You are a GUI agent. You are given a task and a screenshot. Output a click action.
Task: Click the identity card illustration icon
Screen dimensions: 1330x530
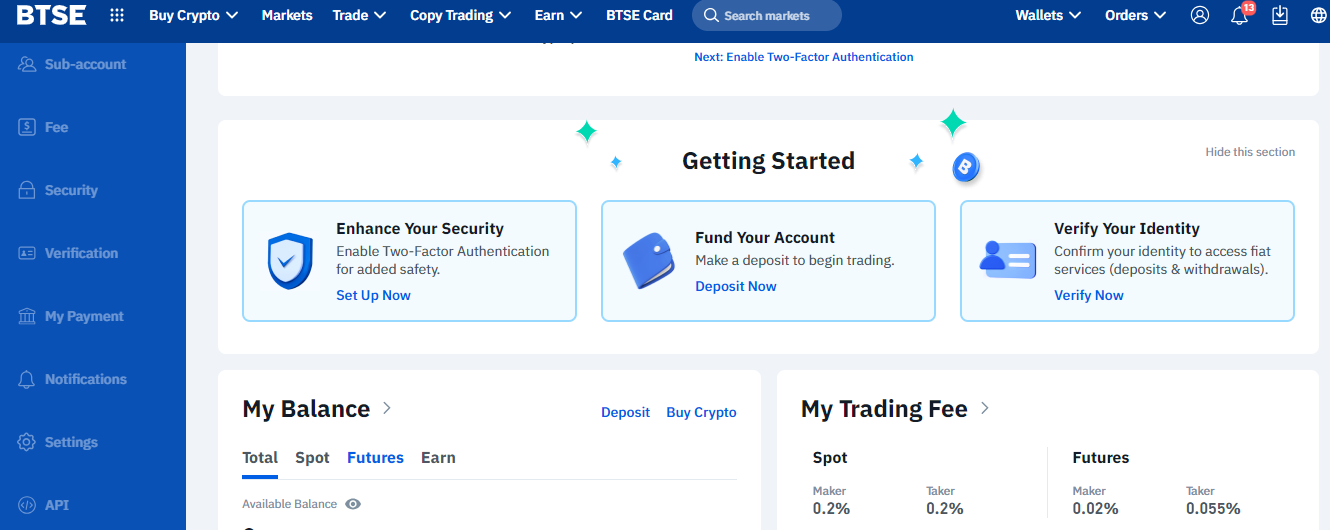tap(1007, 259)
